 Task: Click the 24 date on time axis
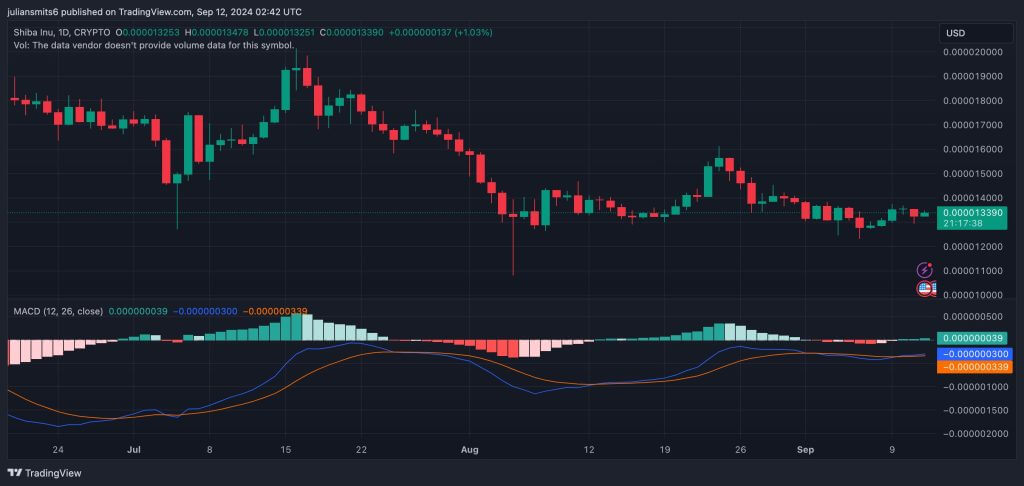57,449
